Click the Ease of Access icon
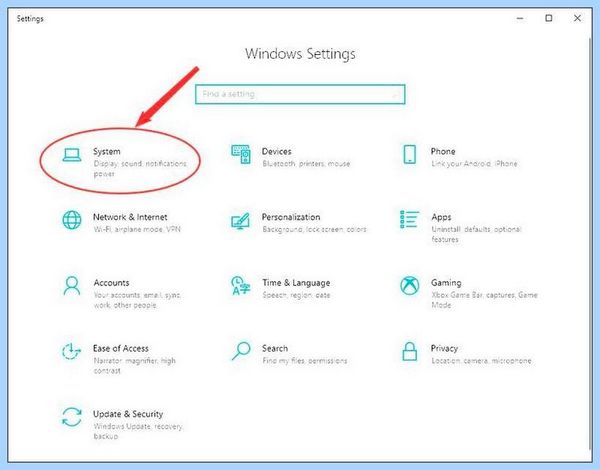Viewport: 600px width, 470px height. pyautogui.click(x=72, y=351)
